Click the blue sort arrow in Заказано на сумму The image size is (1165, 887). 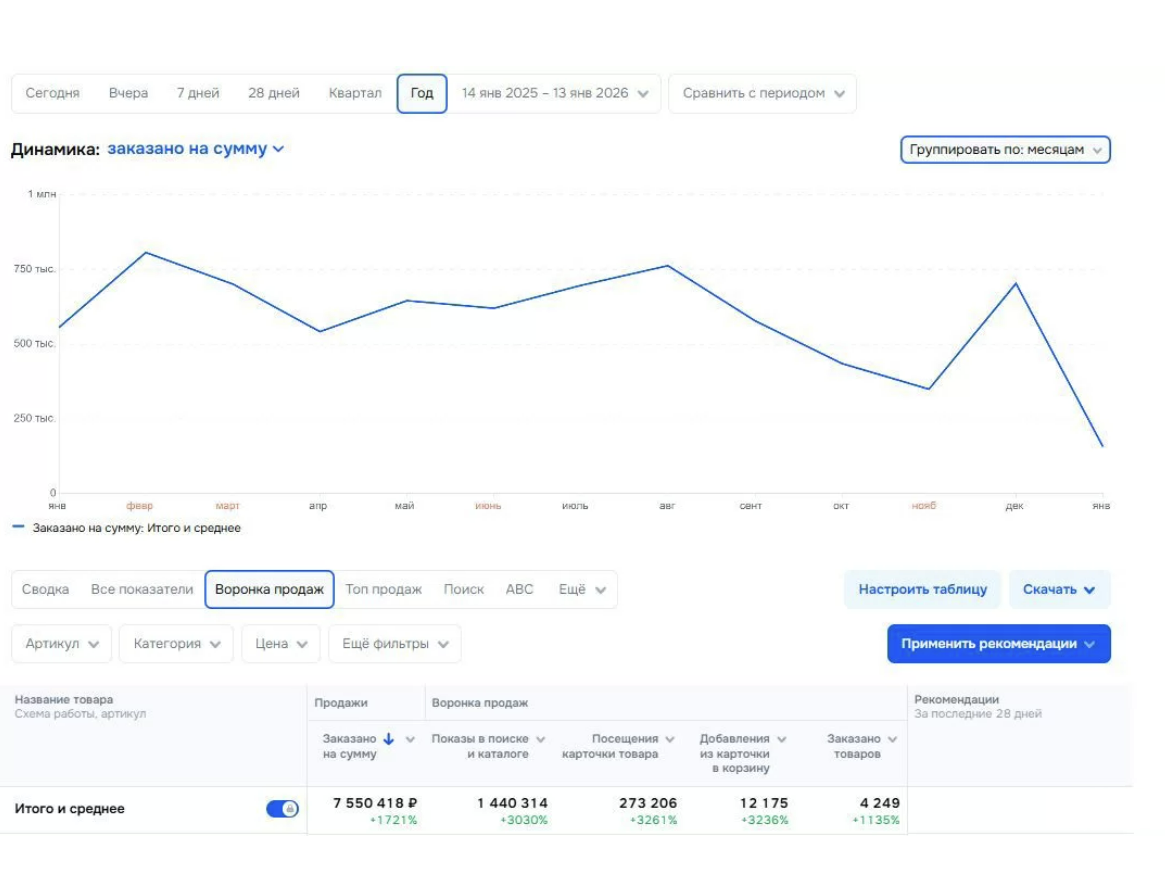pos(388,739)
